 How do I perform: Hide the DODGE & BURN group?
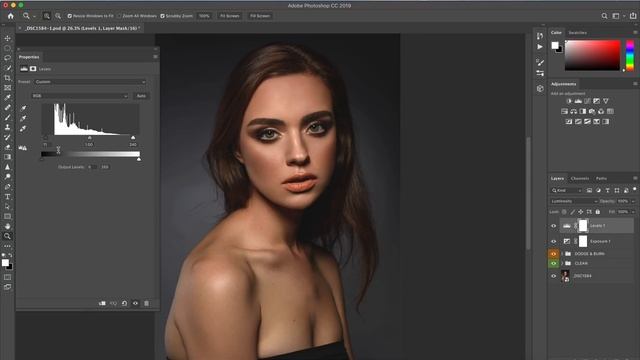point(553,254)
